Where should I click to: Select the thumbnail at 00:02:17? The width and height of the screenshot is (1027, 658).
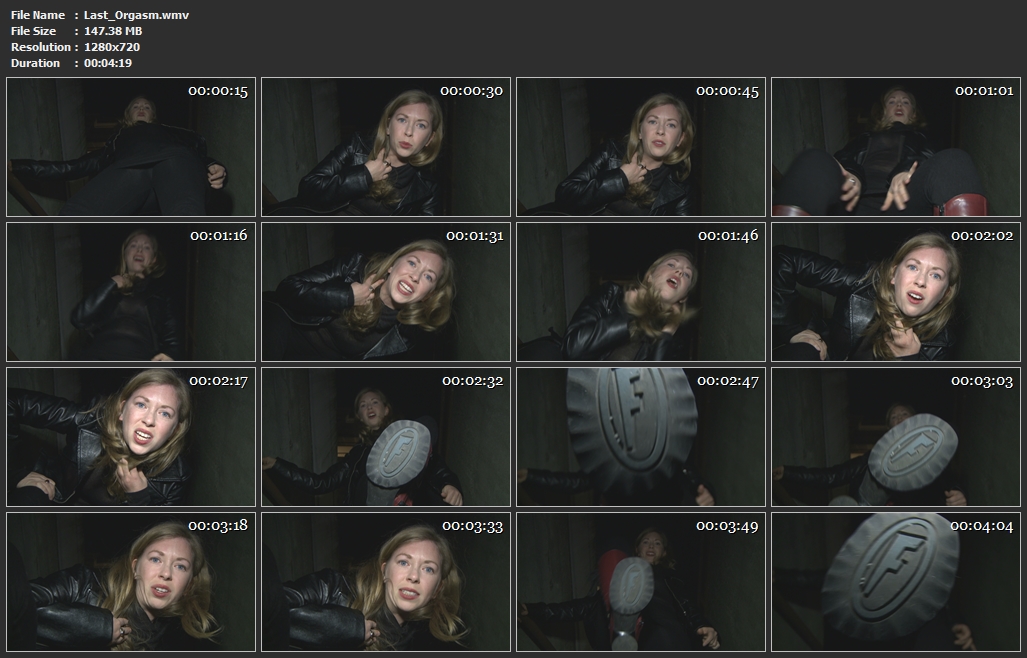point(131,437)
